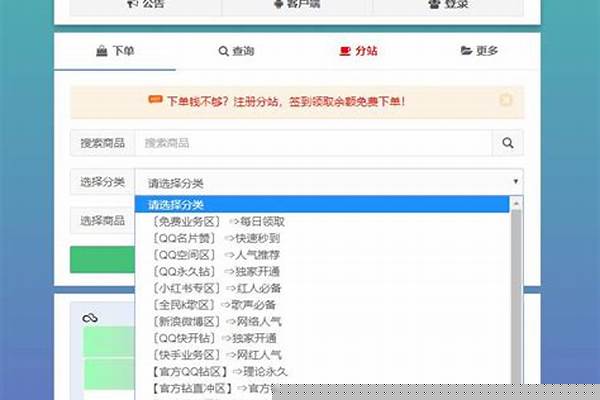Choose 官方QQ钻区 理论永久 option
Viewport: 600px width, 400px height.
(322, 371)
